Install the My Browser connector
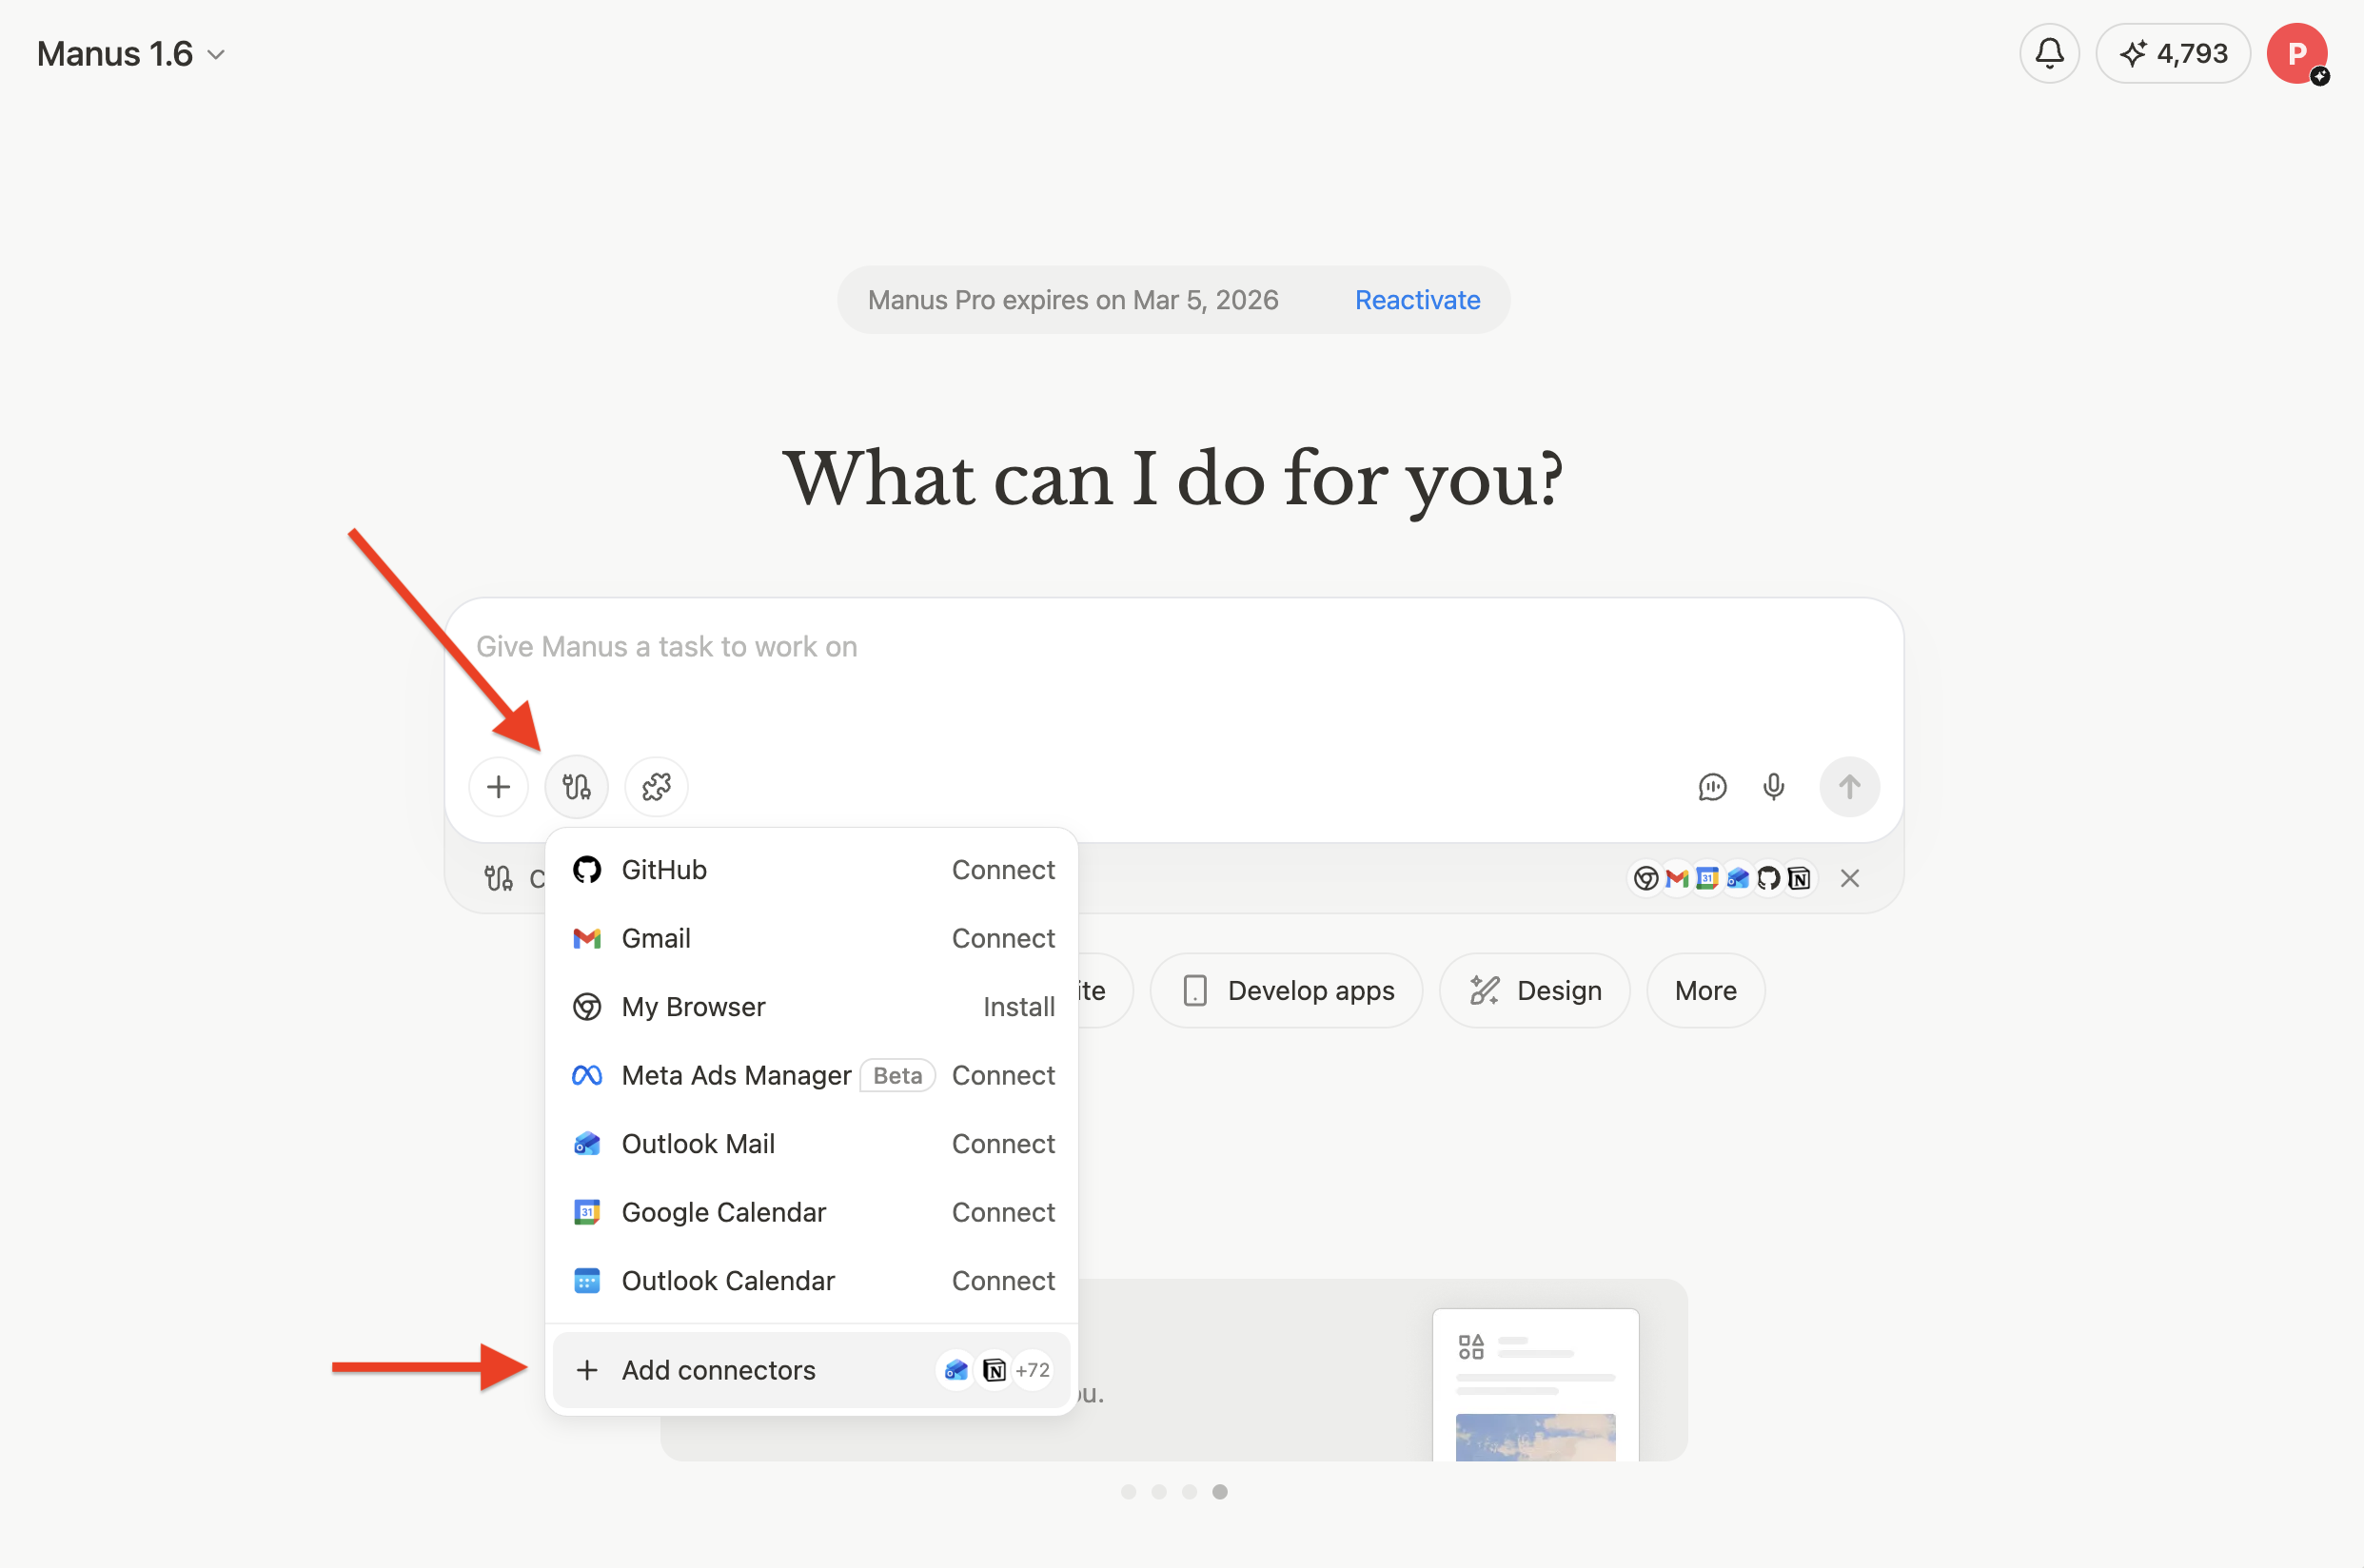Viewport: 2364px width, 1568px height. pyautogui.click(x=1019, y=1007)
